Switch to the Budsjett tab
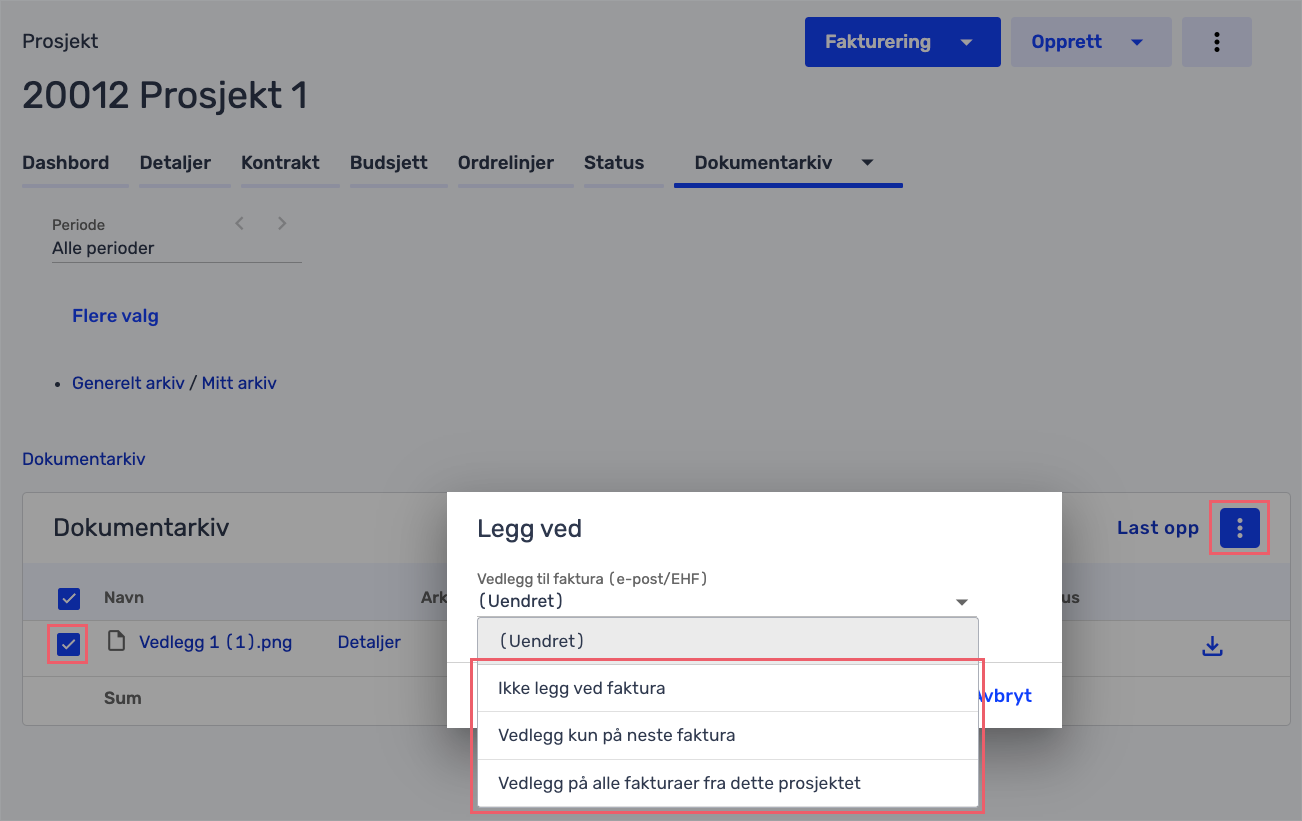Screen dimensions: 1302x821 388,162
